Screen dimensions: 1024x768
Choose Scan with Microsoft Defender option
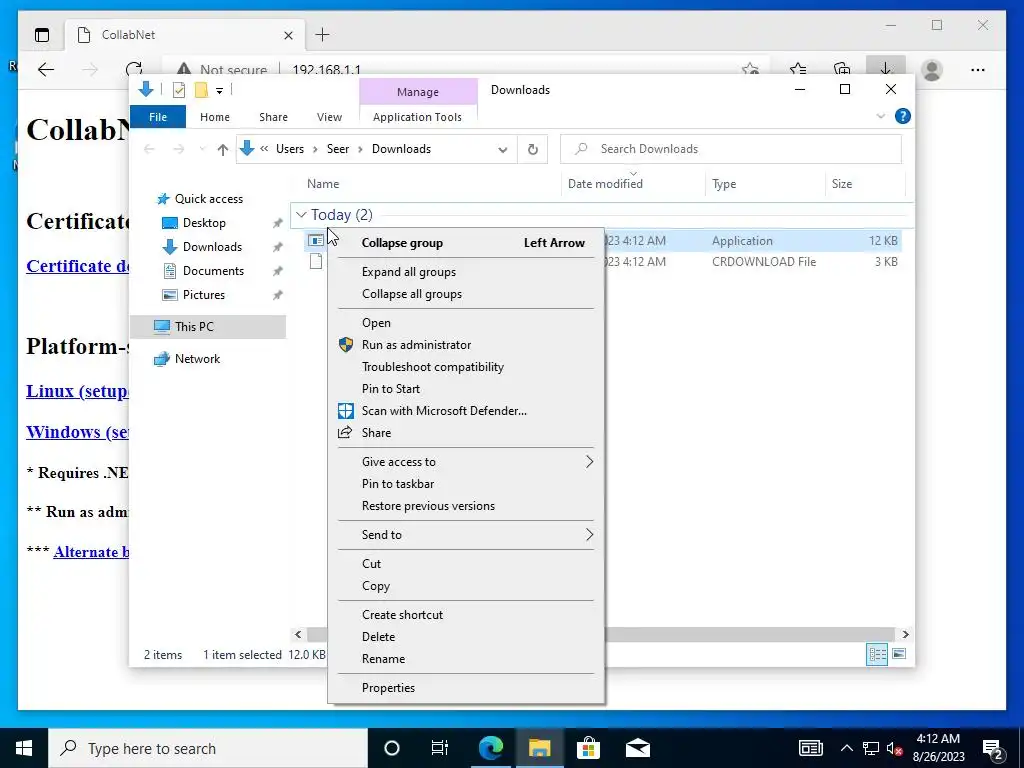tap(444, 411)
